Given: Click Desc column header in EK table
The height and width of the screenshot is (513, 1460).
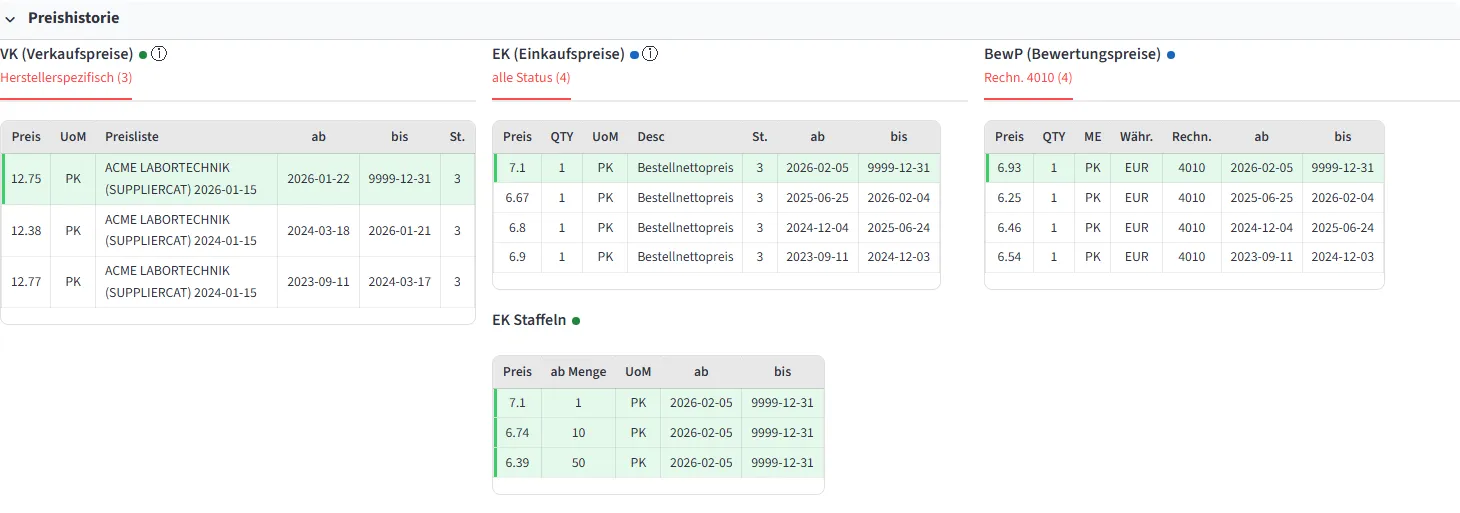Looking at the screenshot, I should point(651,137).
